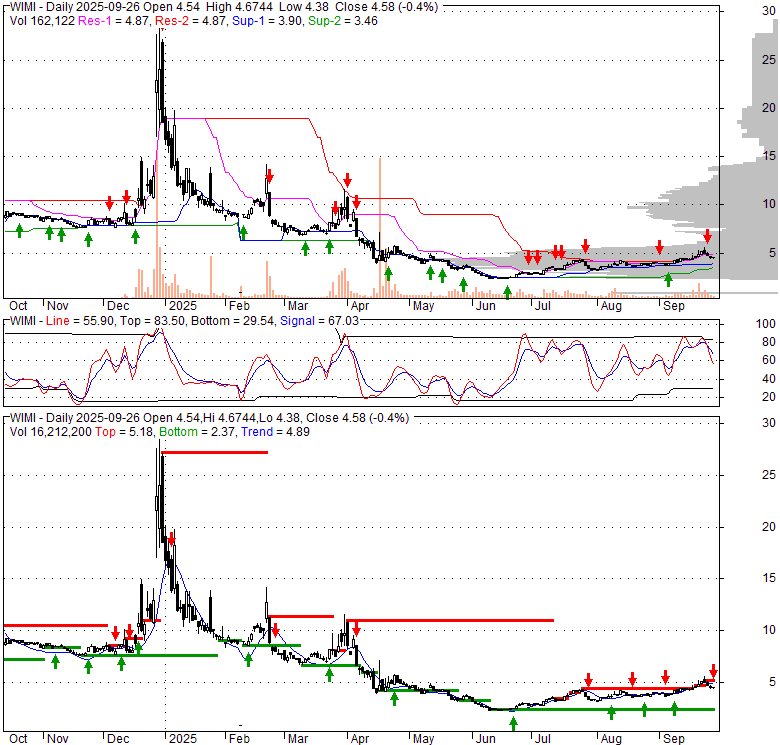Click the red sell arrow in mid-February, top chart
Screen dimensions: 780x745
[x=269, y=176]
